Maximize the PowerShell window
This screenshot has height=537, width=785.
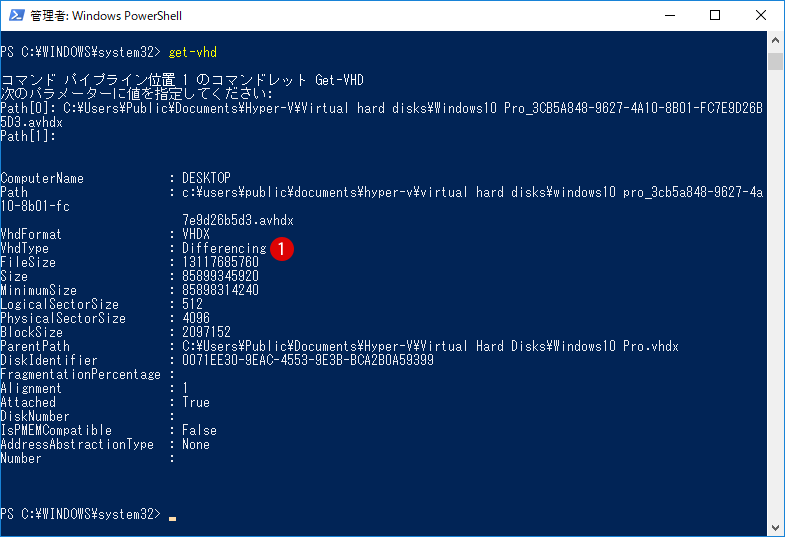[715, 16]
